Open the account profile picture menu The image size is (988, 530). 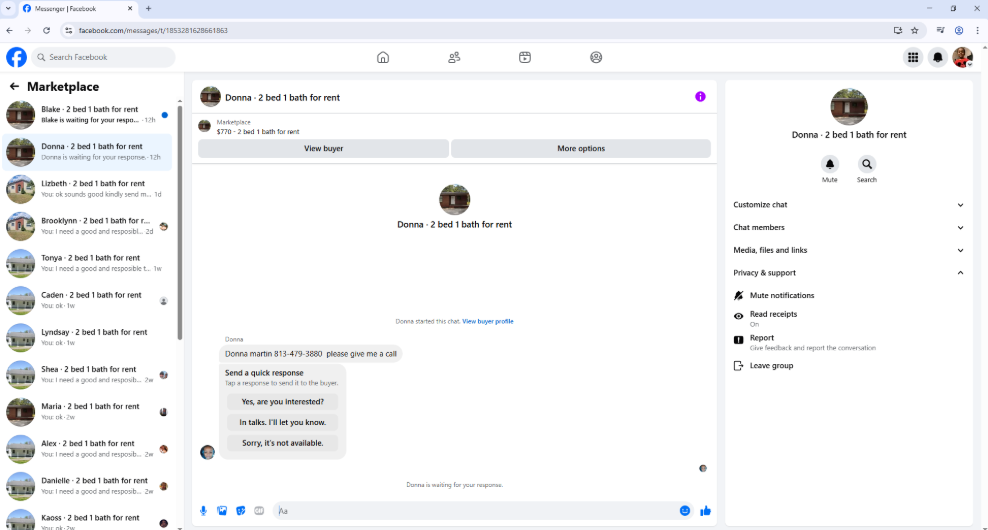click(x=962, y=57)
